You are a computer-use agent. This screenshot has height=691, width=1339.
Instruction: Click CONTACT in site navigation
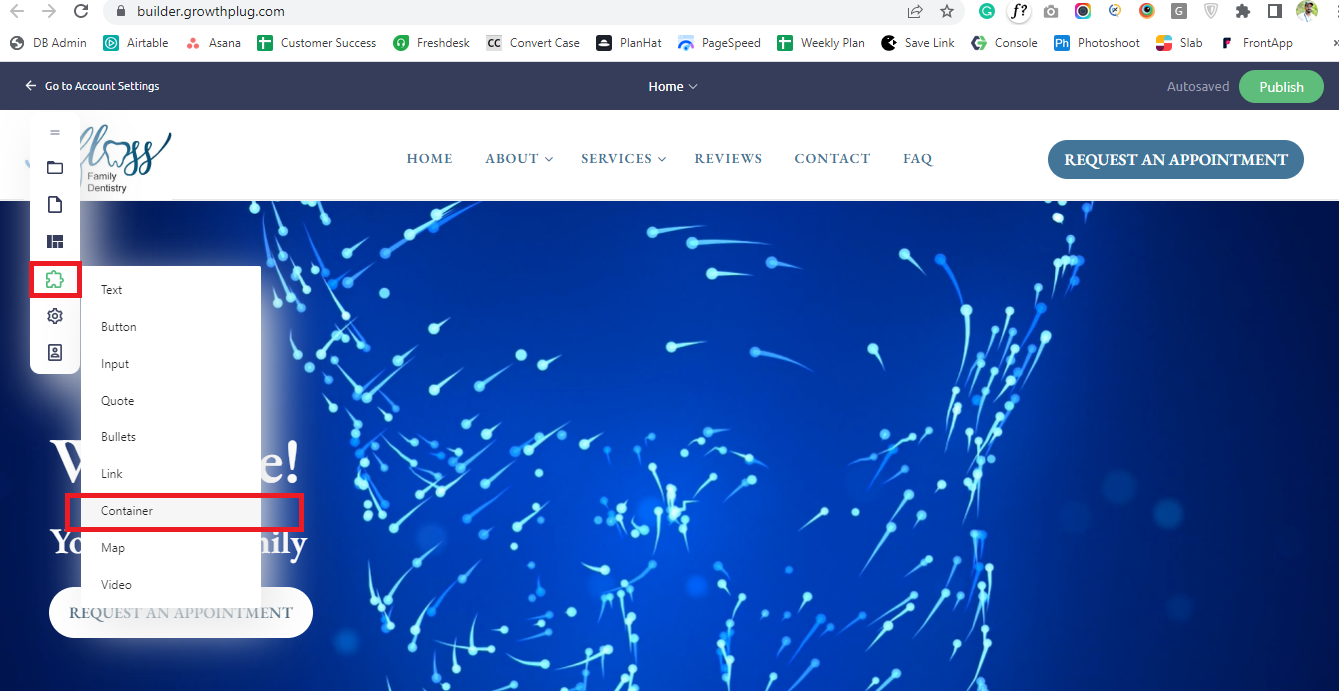(832, 159)
